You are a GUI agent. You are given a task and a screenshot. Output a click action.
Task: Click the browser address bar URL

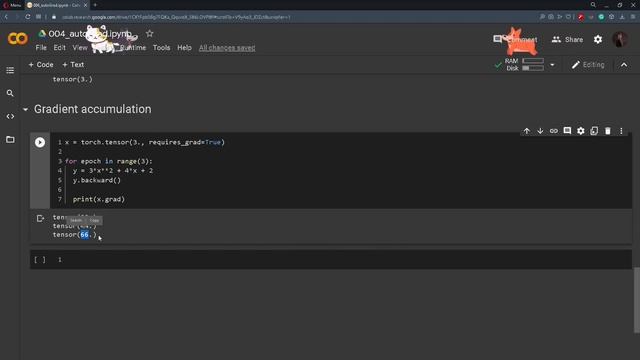pos(176,17)
